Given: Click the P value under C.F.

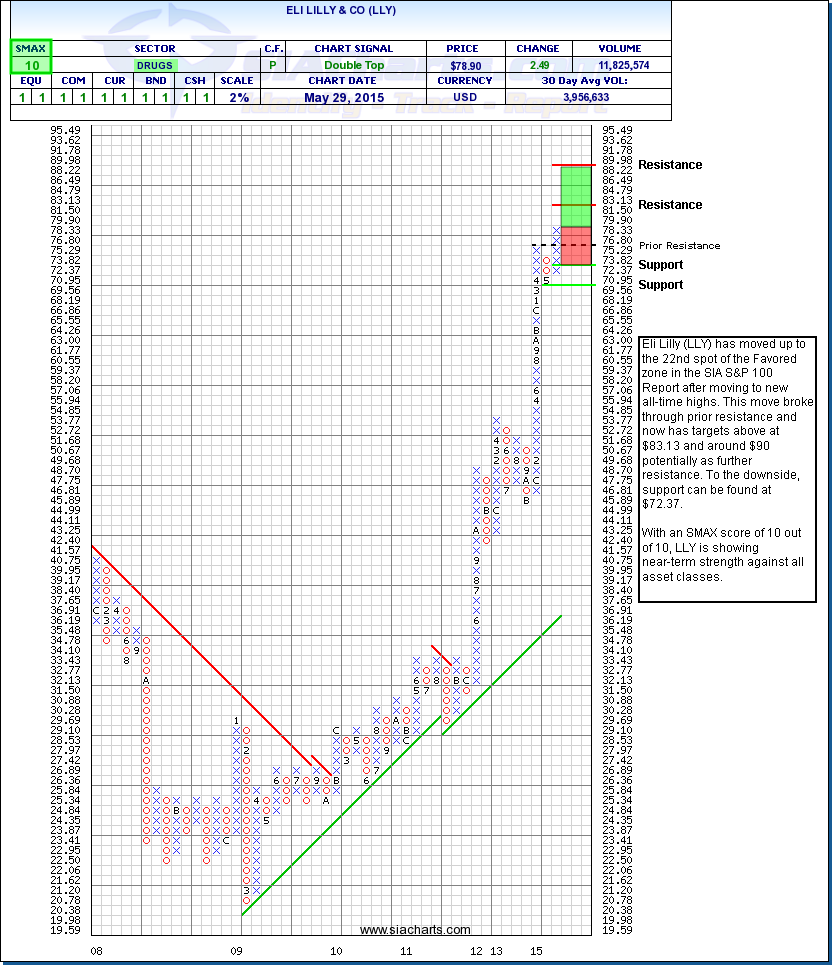Looking at the screenshot, I should 271,65.
